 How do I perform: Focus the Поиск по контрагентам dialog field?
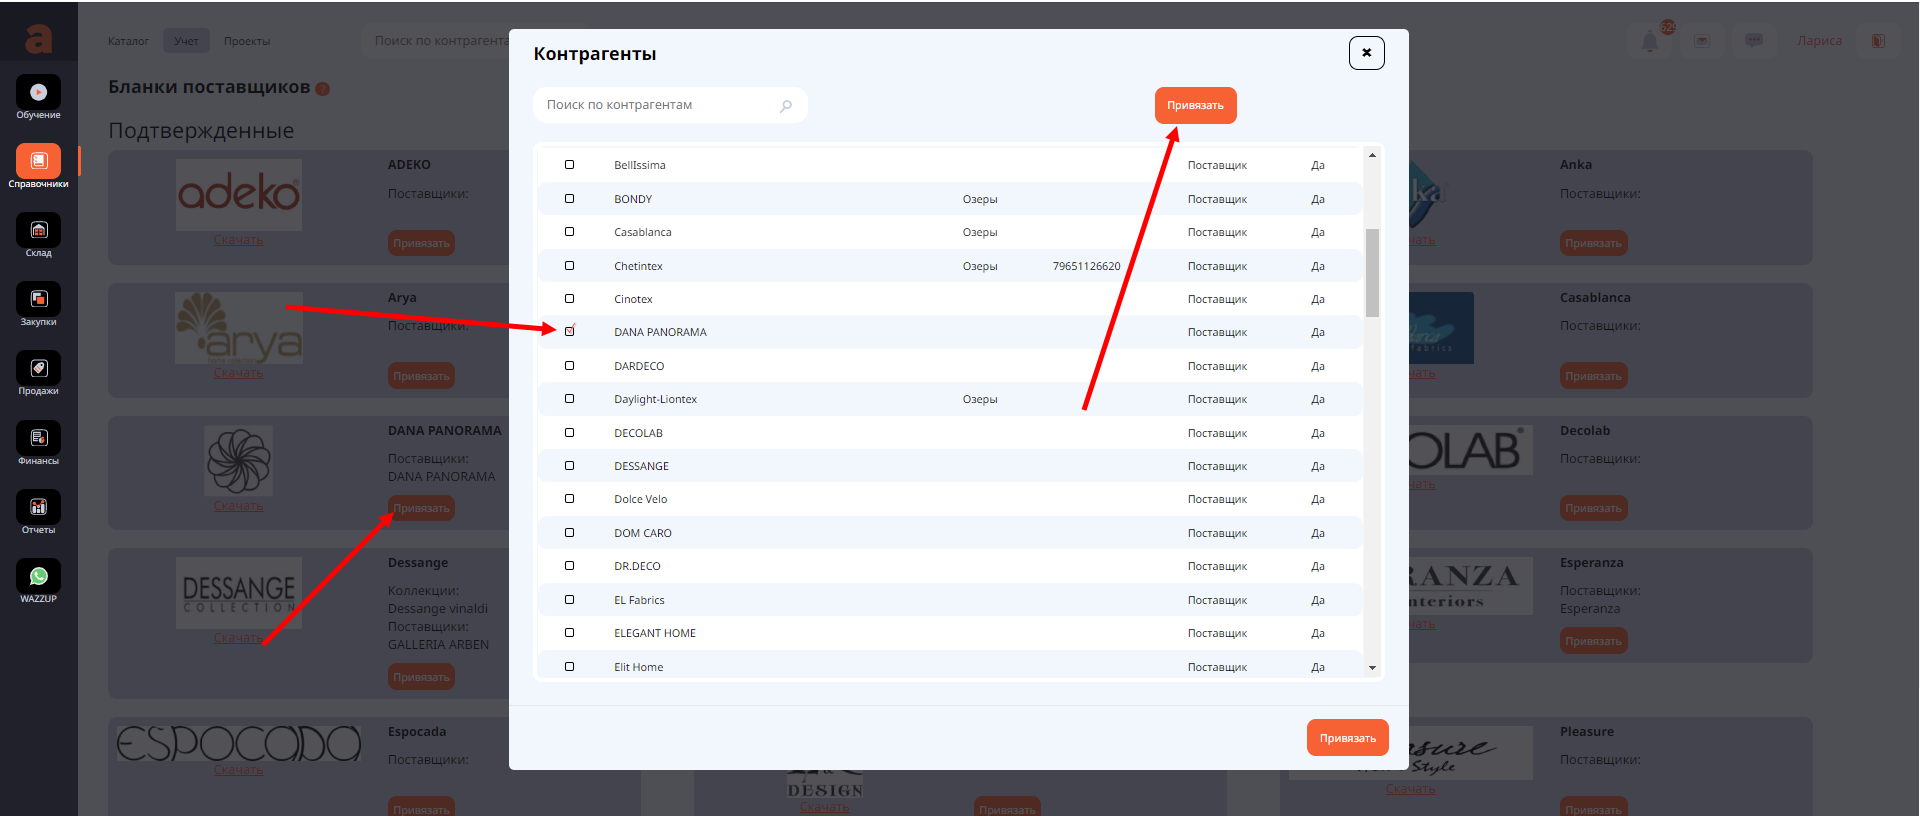[658, 105]
